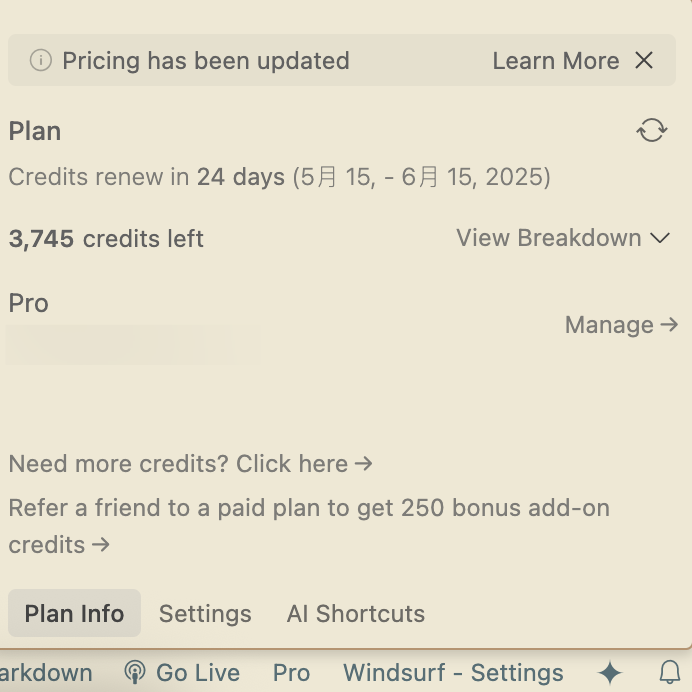Screen dimensions: 692x692
Task: Click the Go Live broadcast icon
Action: (x=135, y=673)
